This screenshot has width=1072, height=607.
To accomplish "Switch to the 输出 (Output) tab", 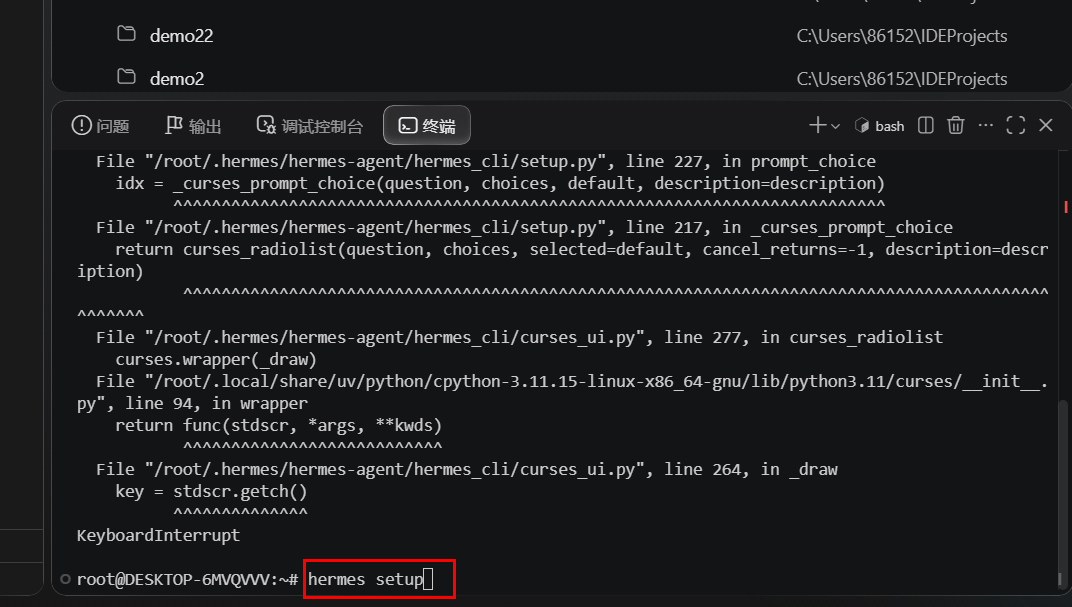I will [193, 126].
